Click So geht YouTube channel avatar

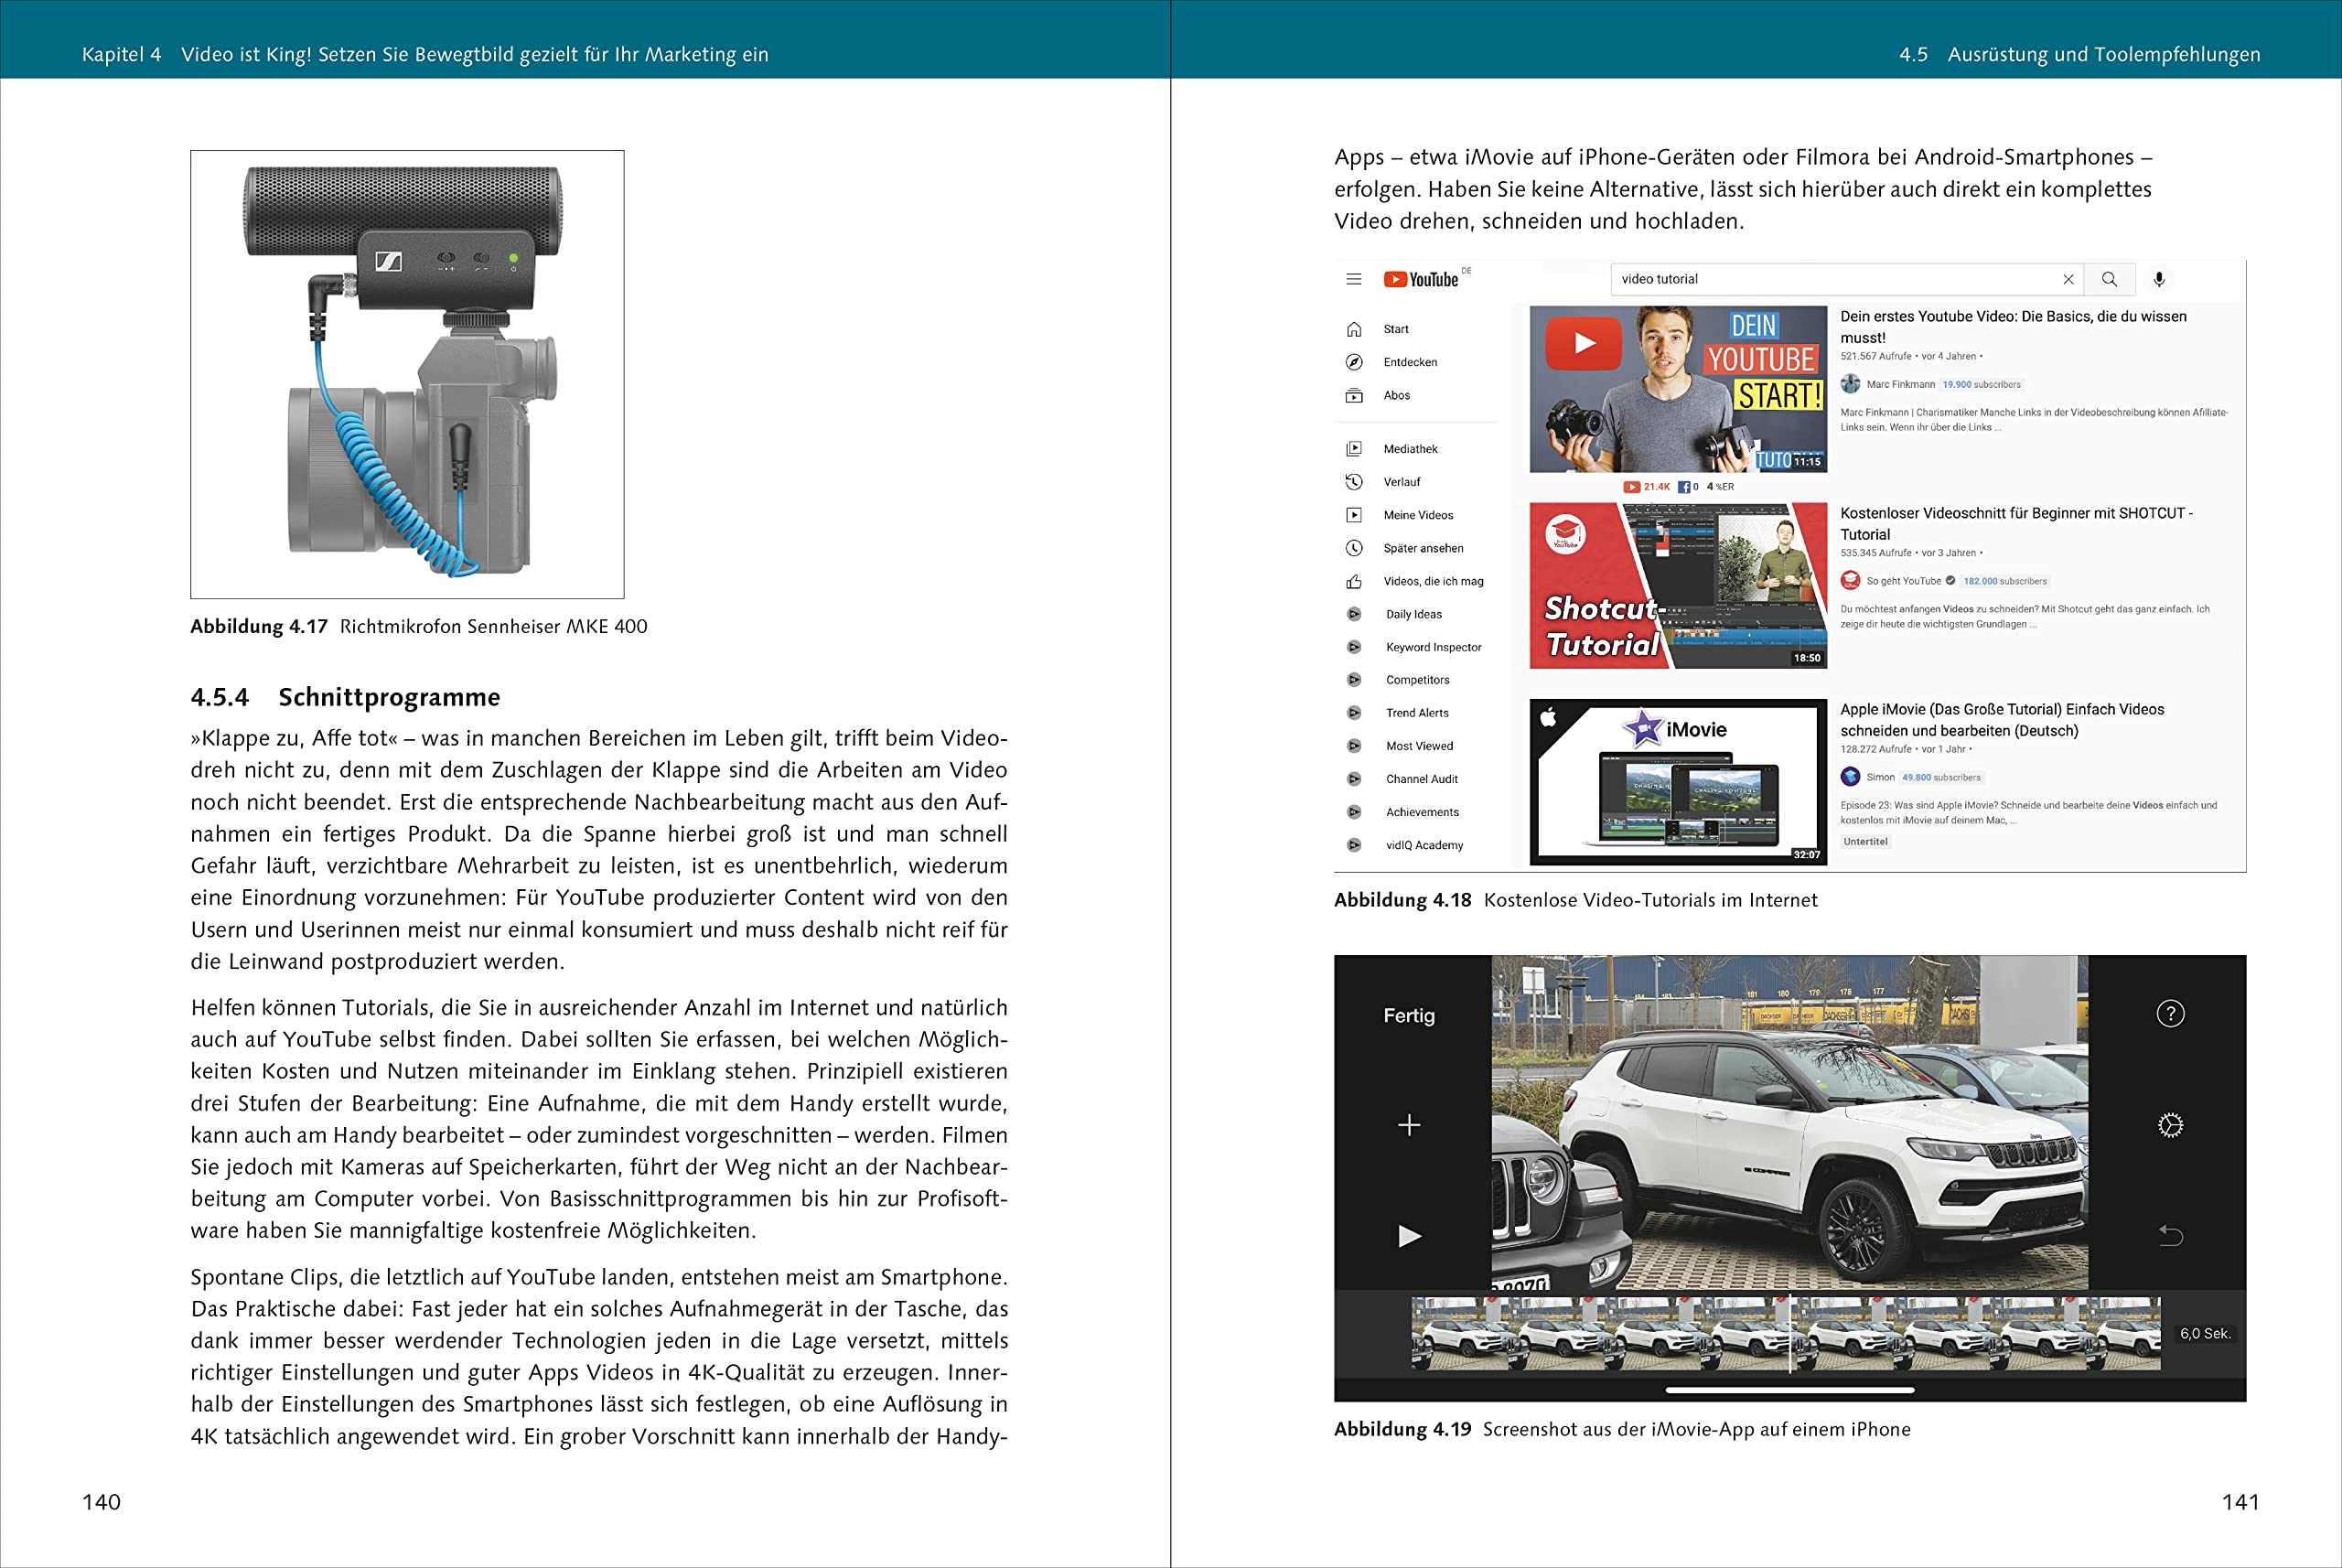(1850, 581)
